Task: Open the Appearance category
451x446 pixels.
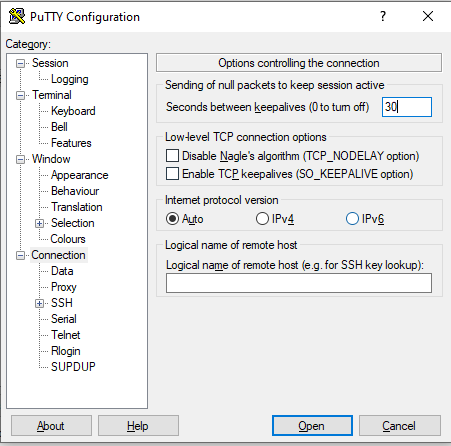Action: (x=79, y=175)
